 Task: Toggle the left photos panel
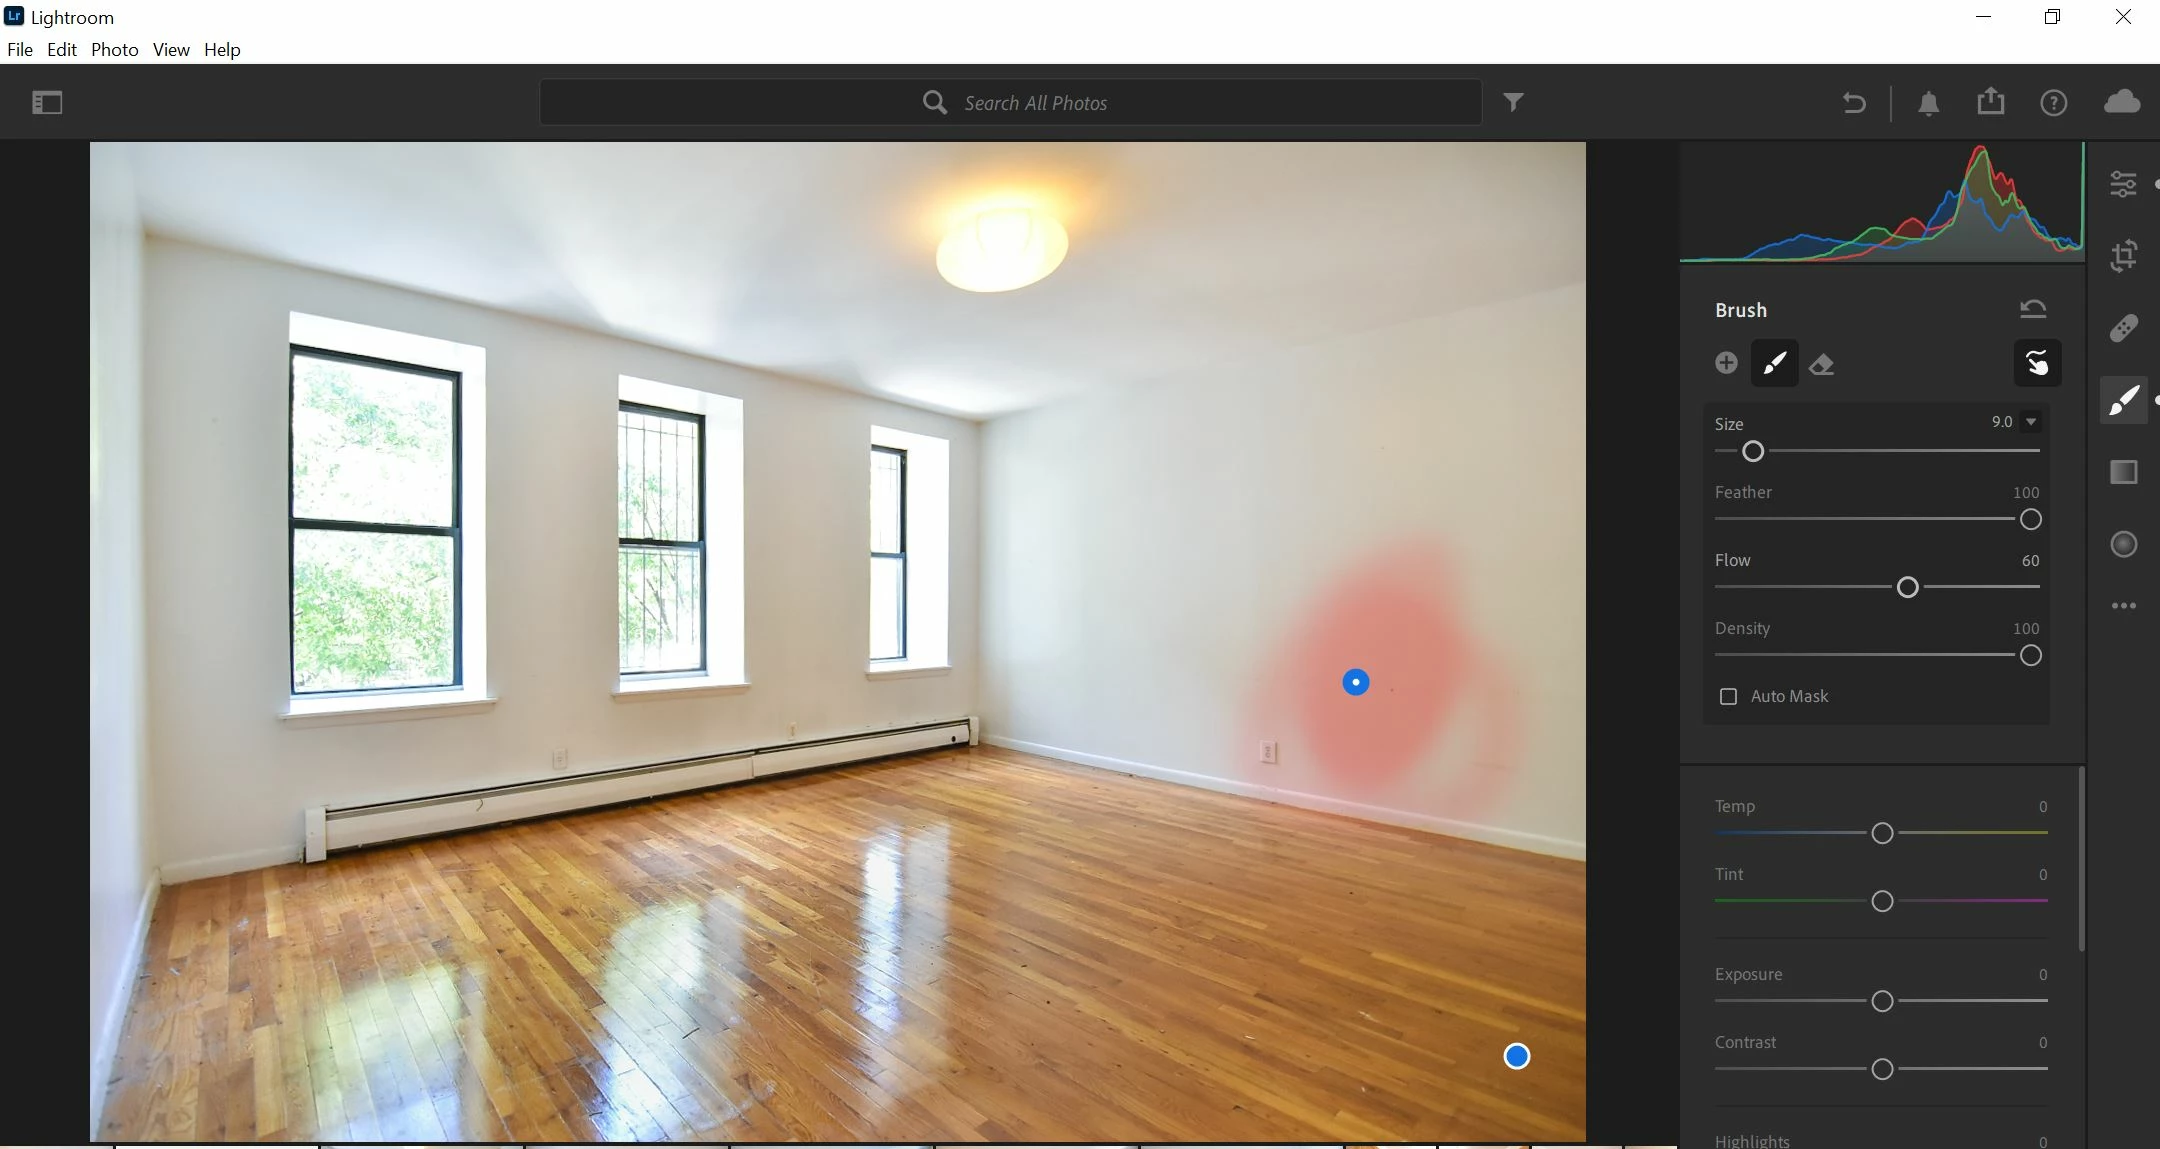click(x=47, y=102)
